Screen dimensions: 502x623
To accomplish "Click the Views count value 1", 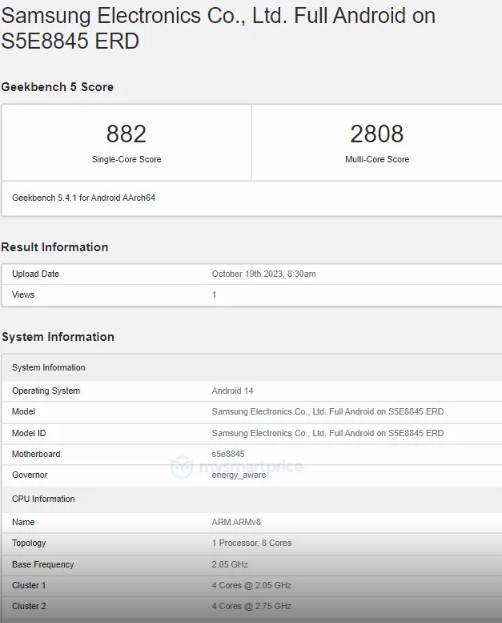I will 214,295.
